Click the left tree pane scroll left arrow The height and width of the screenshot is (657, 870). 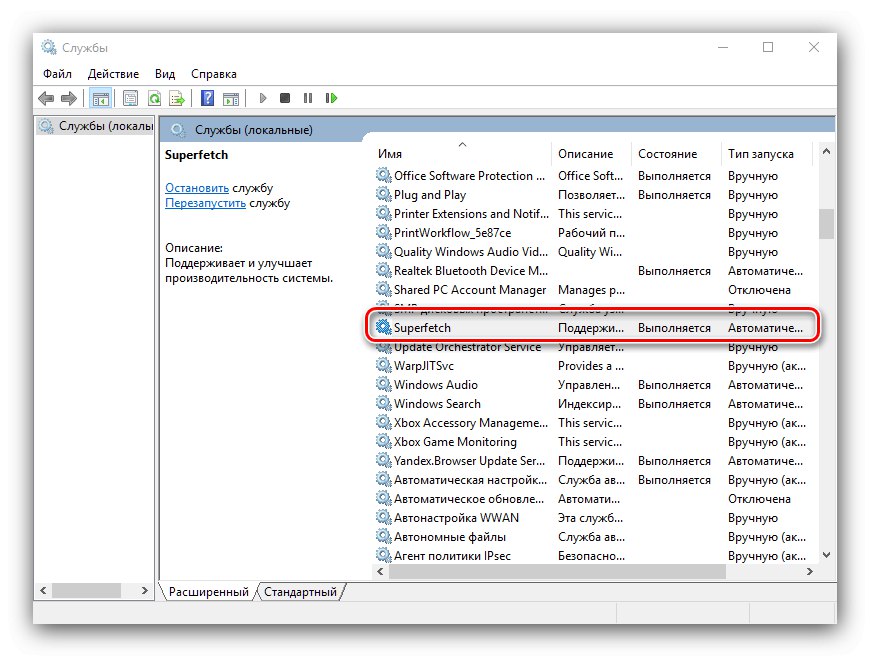43,590
